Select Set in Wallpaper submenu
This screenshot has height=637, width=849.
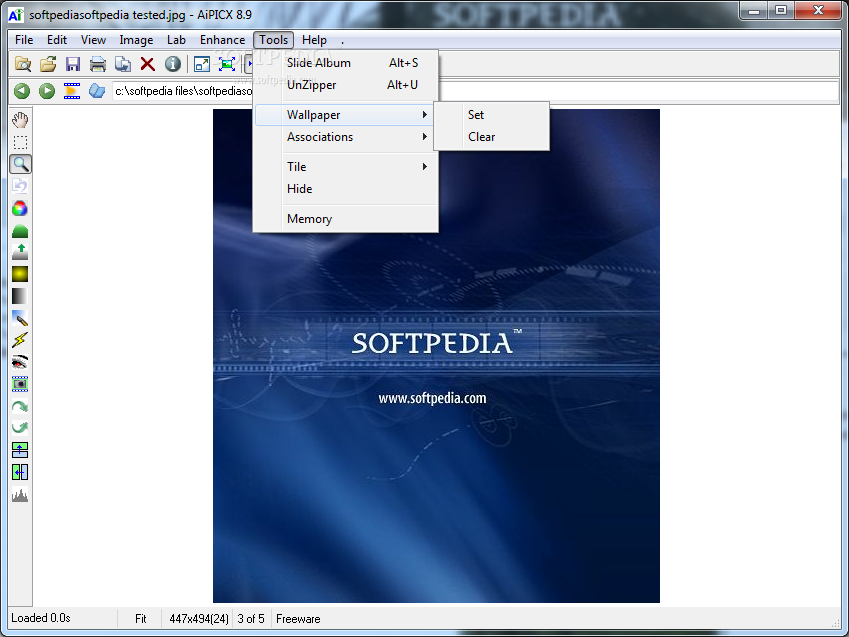click(491, 115)
